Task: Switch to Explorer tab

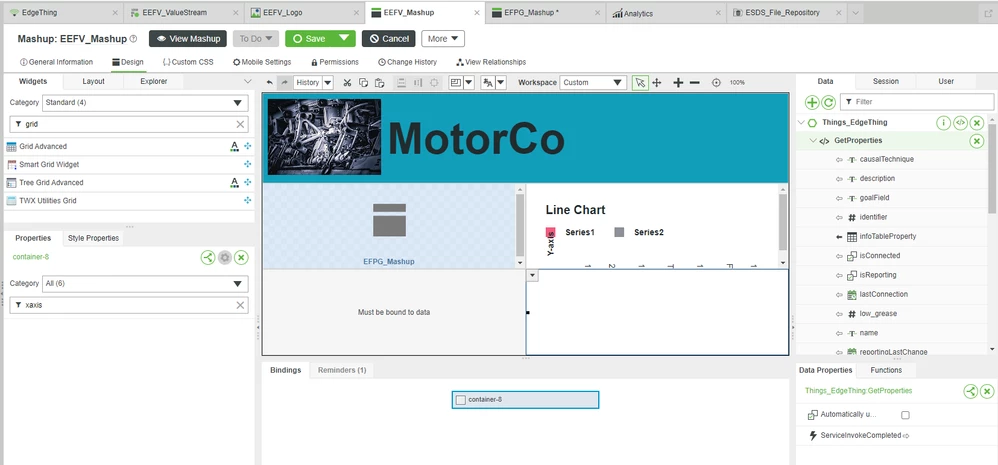Action: tap(154, 81)
